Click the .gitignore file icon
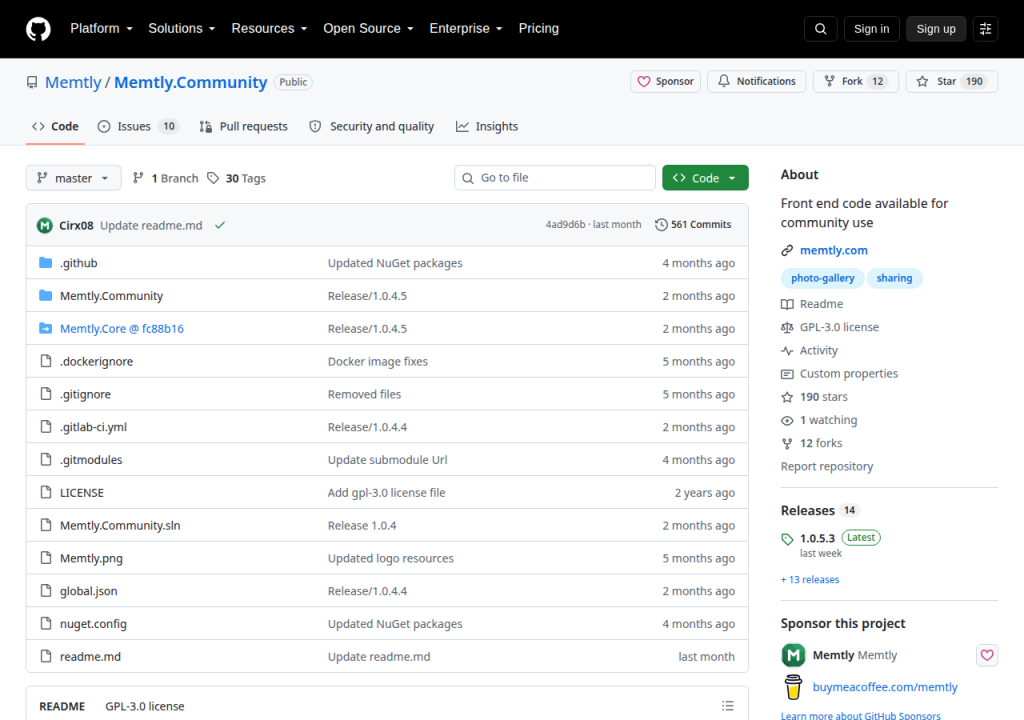 45,393
